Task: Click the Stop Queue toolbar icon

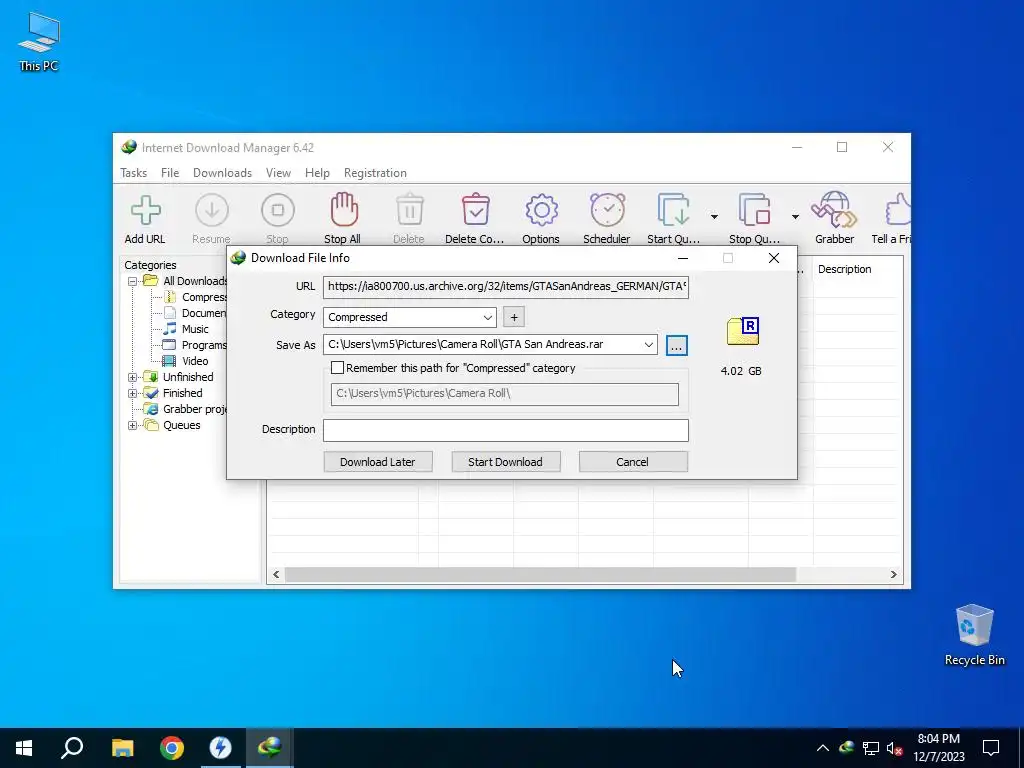Action: [754, 210]
